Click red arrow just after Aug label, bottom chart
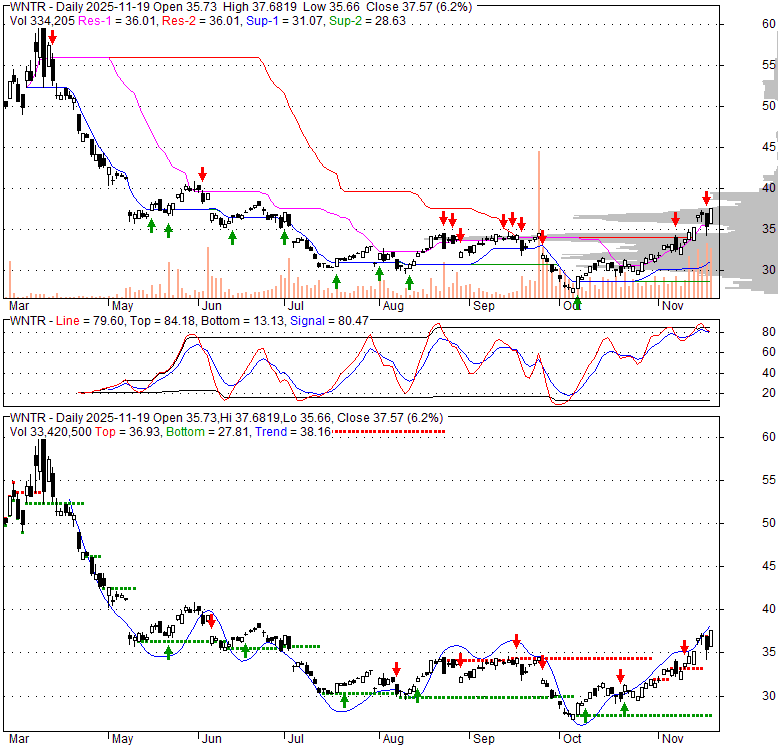Screen dimensions: 780x745 coord(396,668)
